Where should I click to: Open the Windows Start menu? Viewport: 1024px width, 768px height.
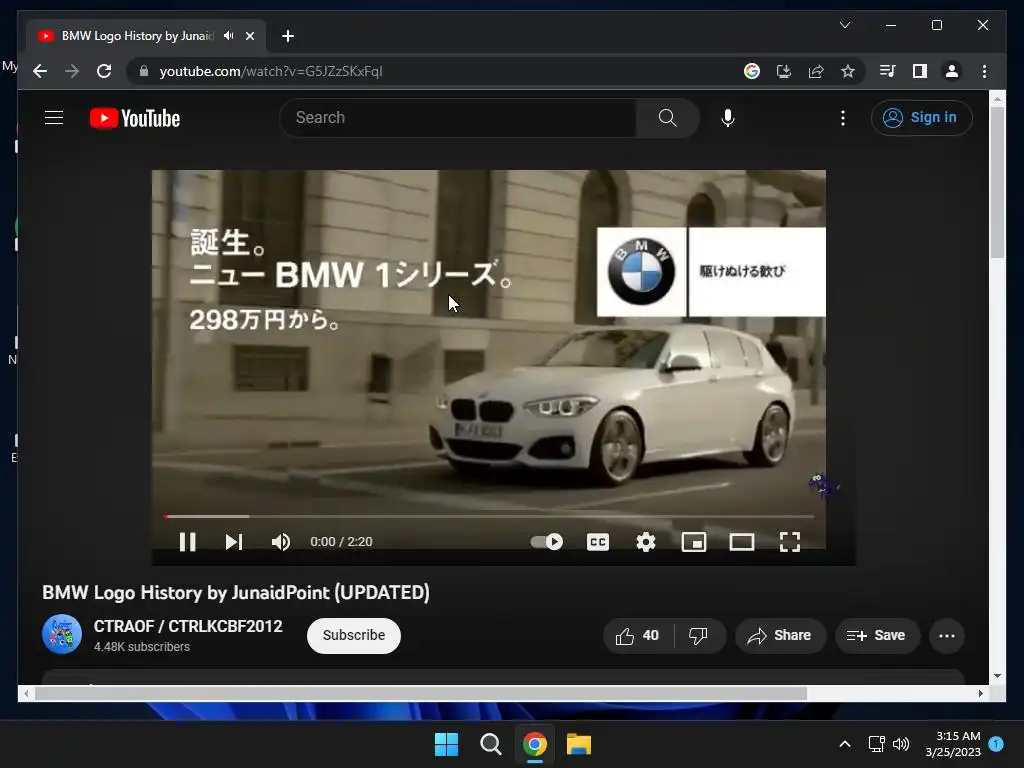click(447, 744)
